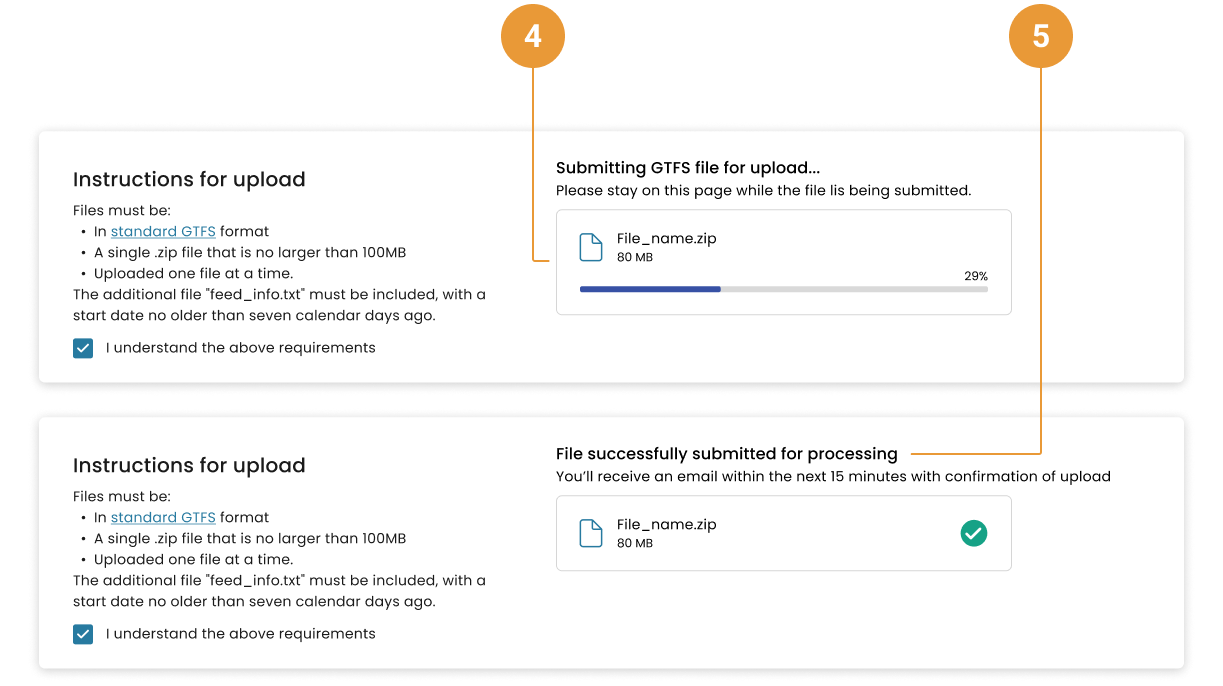This screenshot has width=1223, height=686.
Task: Click the "Please stay on this page" message
Action: pos(763,190)
